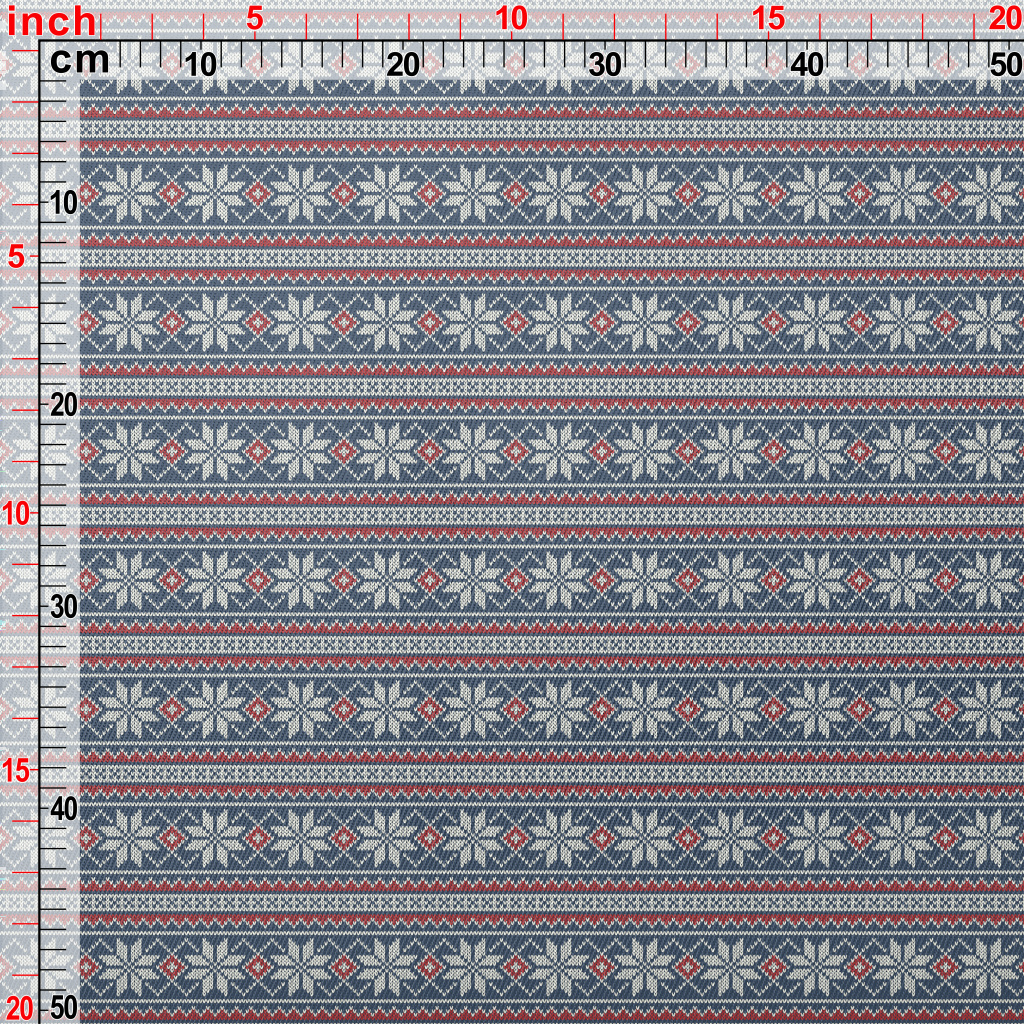
Task: Click the red "inch" unit label
Action: (x=52, y=21)
